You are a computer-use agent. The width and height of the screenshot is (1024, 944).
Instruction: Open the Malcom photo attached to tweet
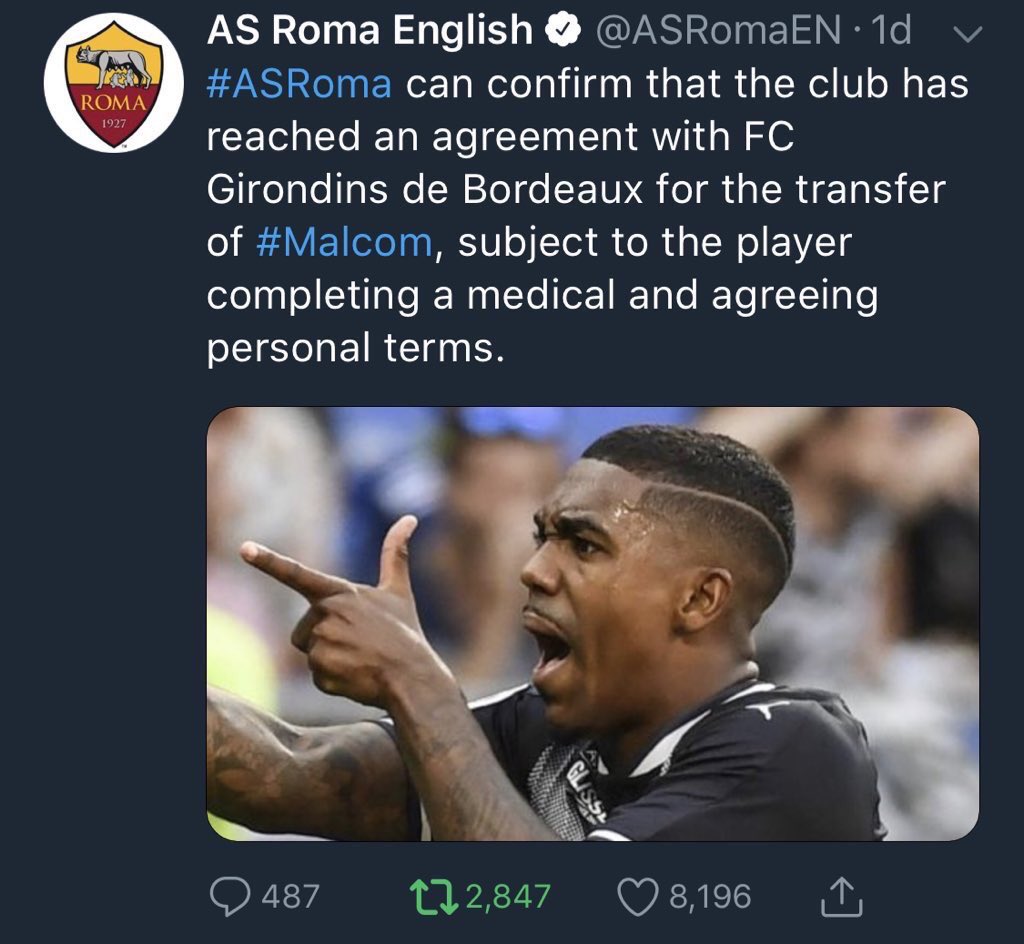pos(592,623)
